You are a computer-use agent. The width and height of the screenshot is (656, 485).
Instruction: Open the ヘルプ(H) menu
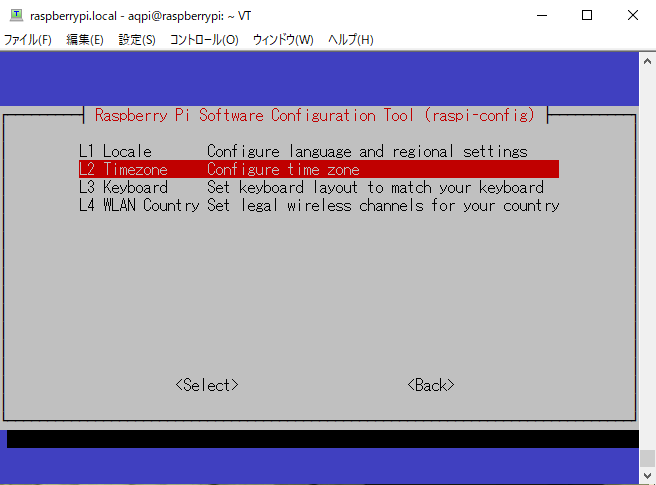(351, 40)
